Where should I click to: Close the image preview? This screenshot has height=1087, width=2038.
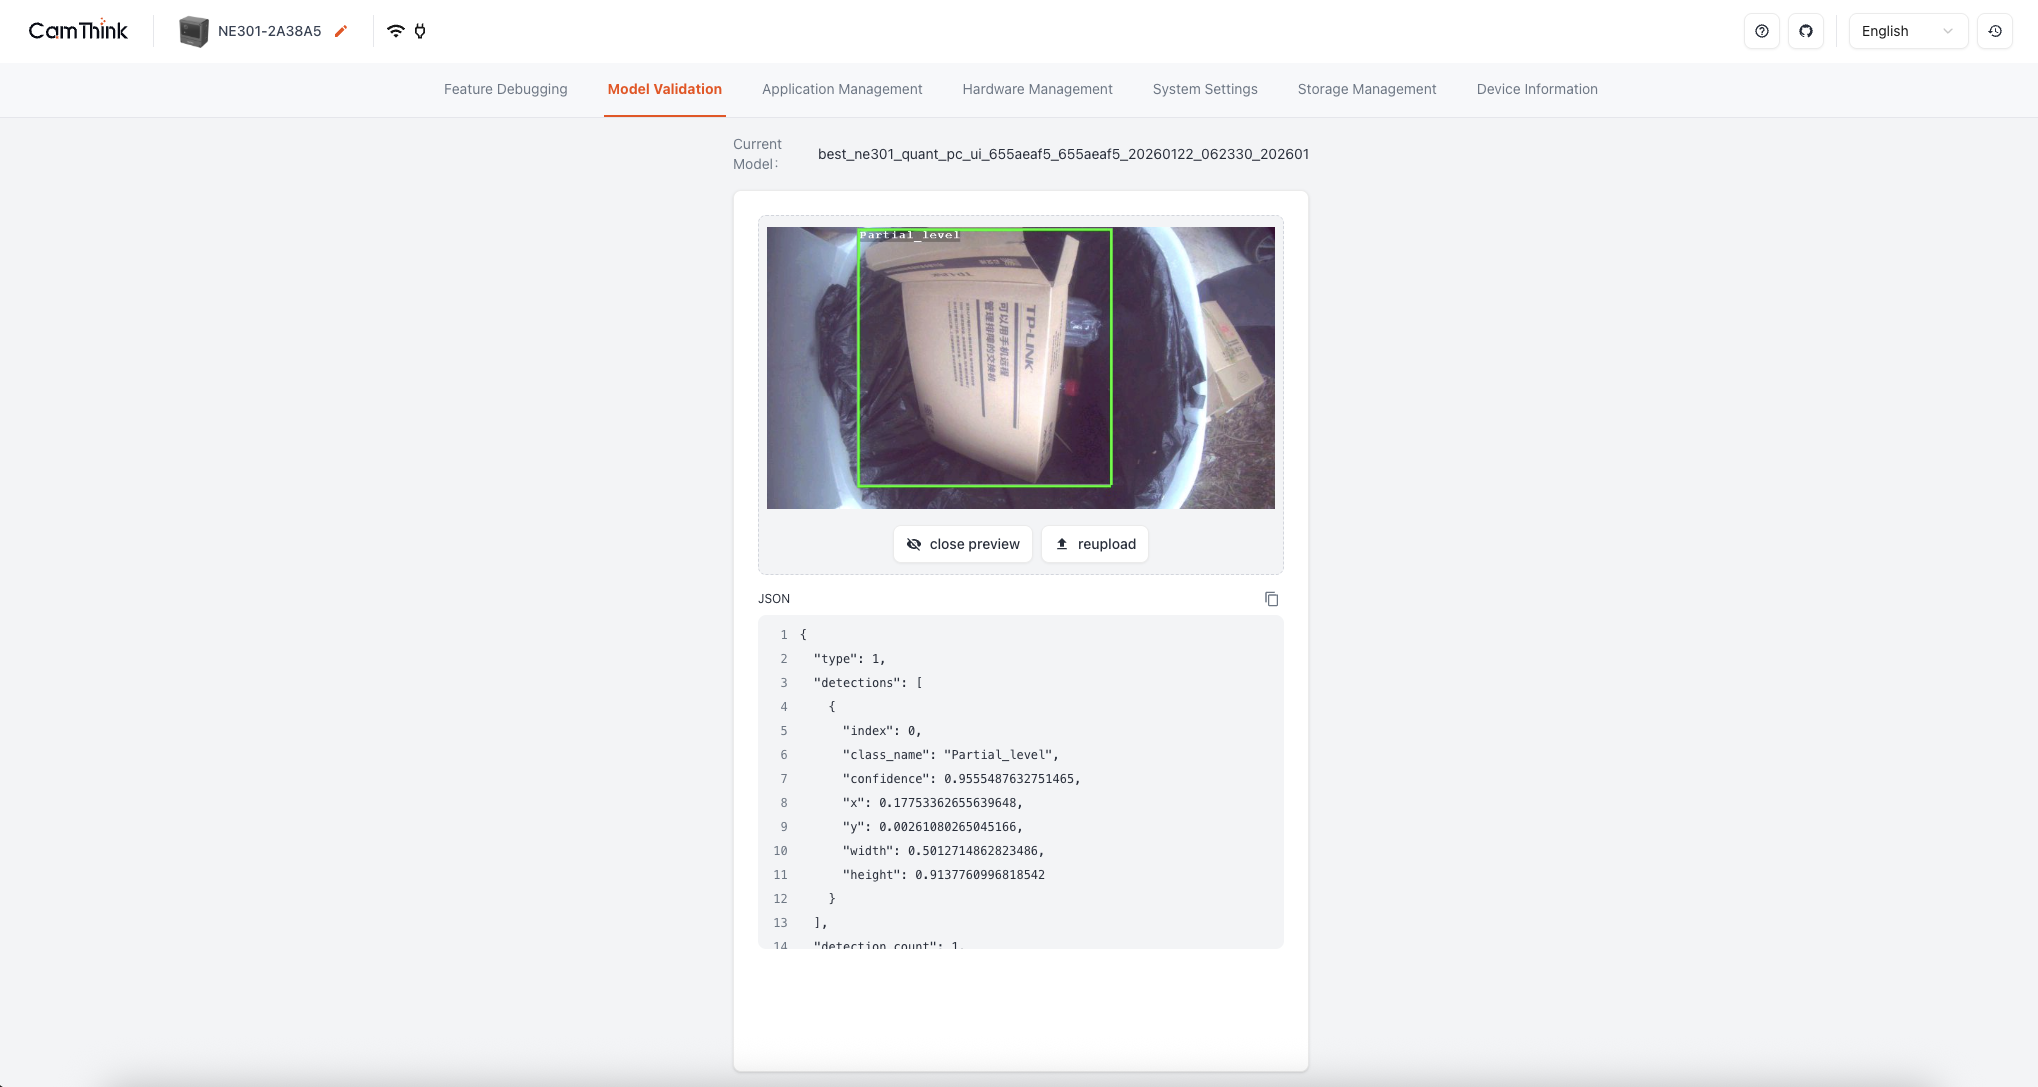(x=962, y=544)
